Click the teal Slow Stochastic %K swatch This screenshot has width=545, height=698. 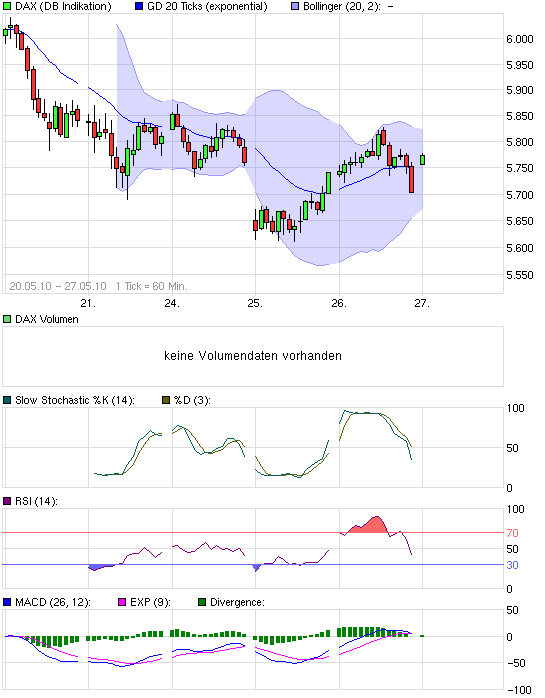[7, 400]
